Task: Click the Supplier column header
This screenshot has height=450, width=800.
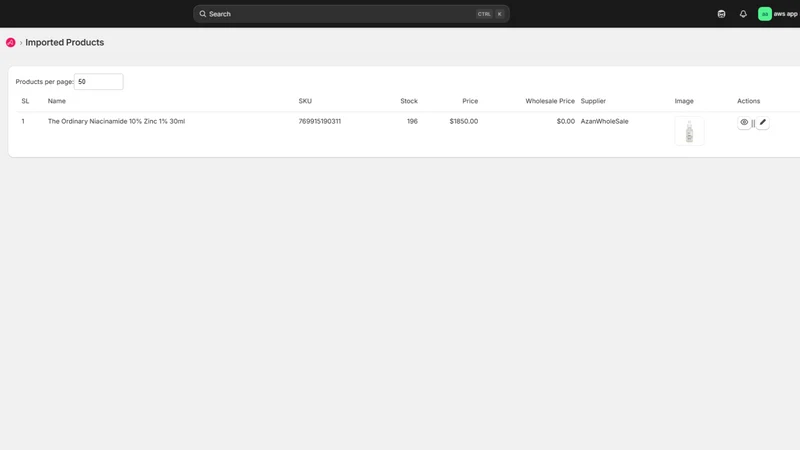Action: tap(593, 101)
